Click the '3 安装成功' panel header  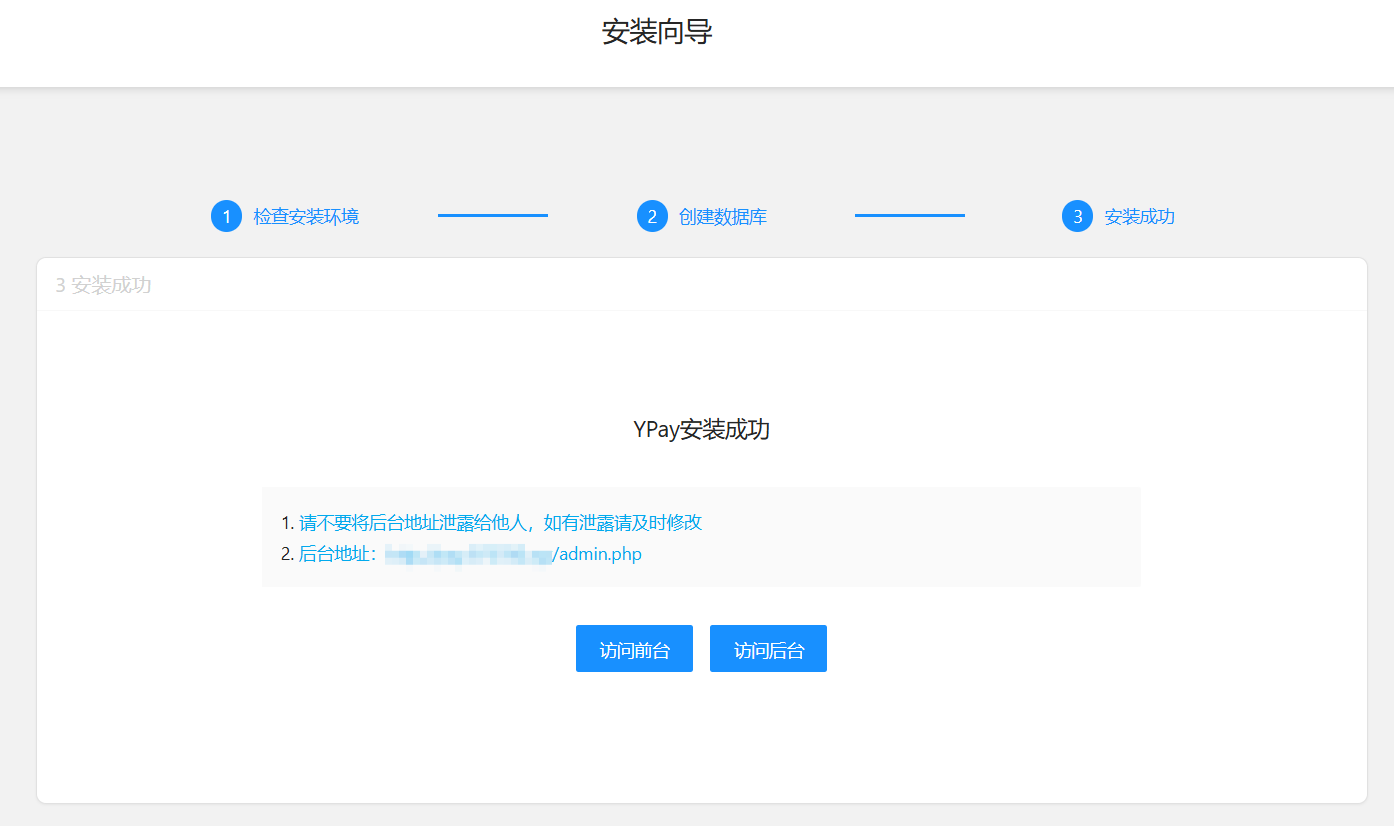pos(103,285)
